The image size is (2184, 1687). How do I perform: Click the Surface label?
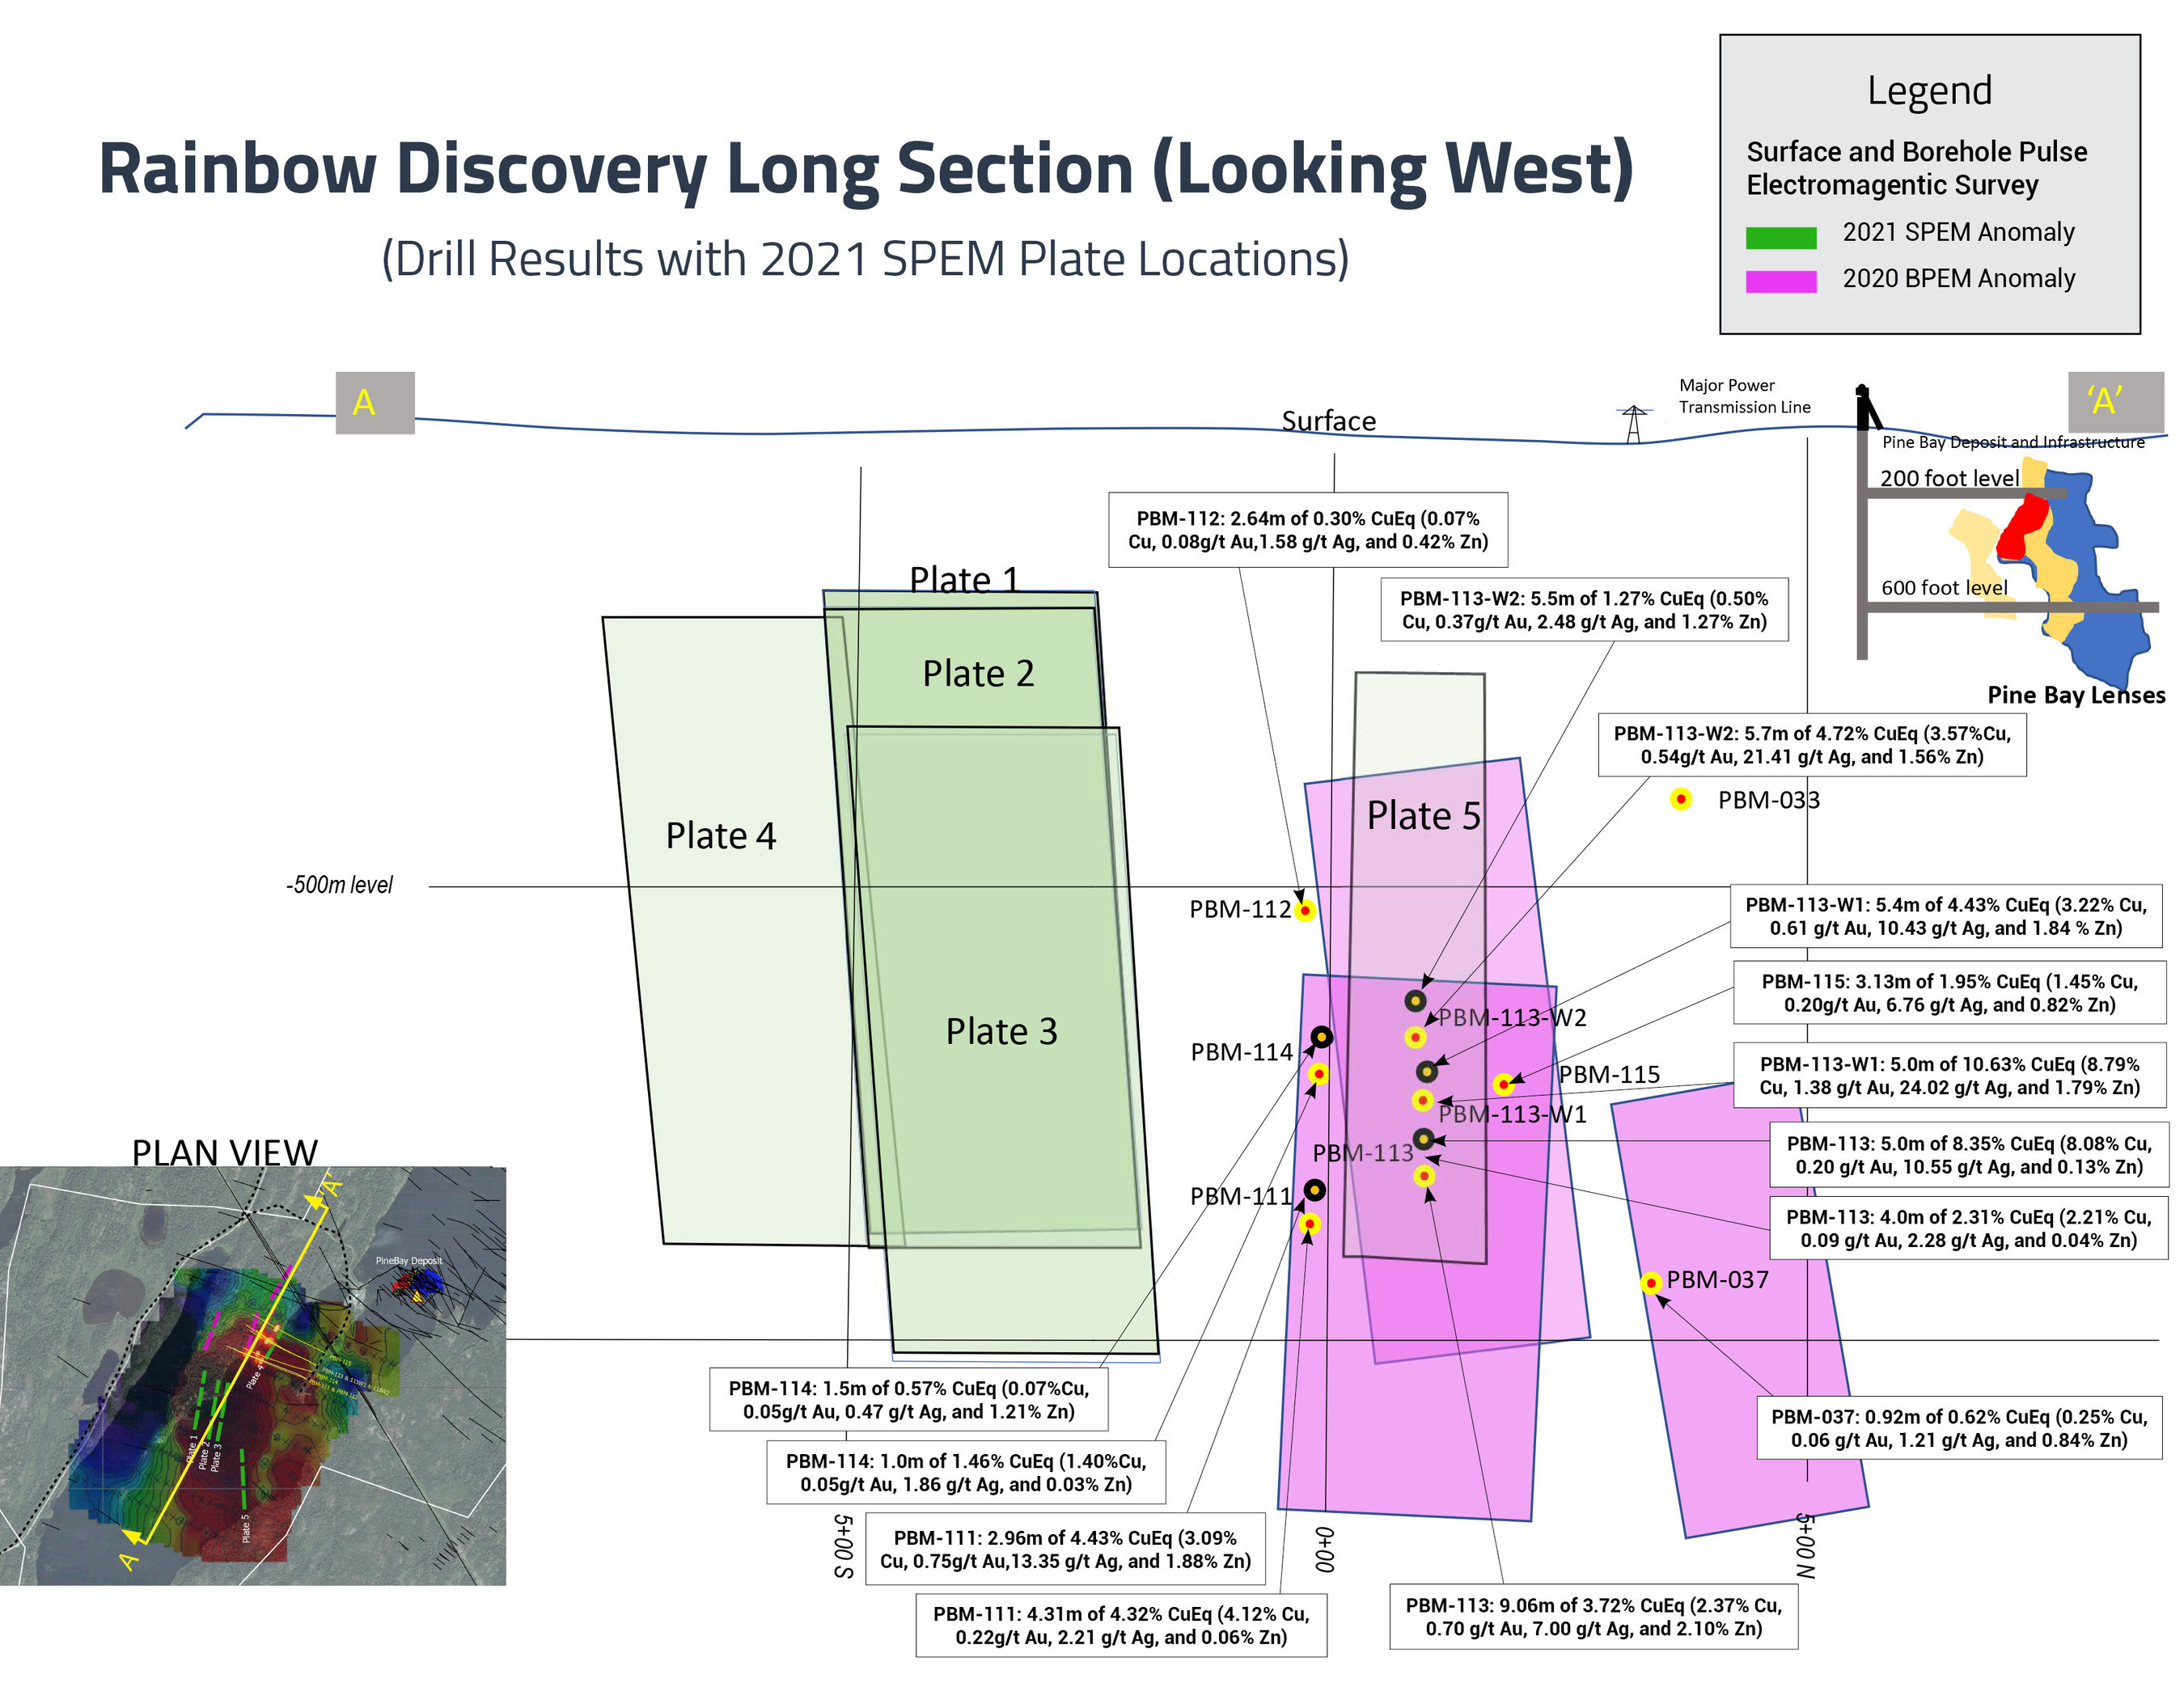click(x=1329, y=421)
